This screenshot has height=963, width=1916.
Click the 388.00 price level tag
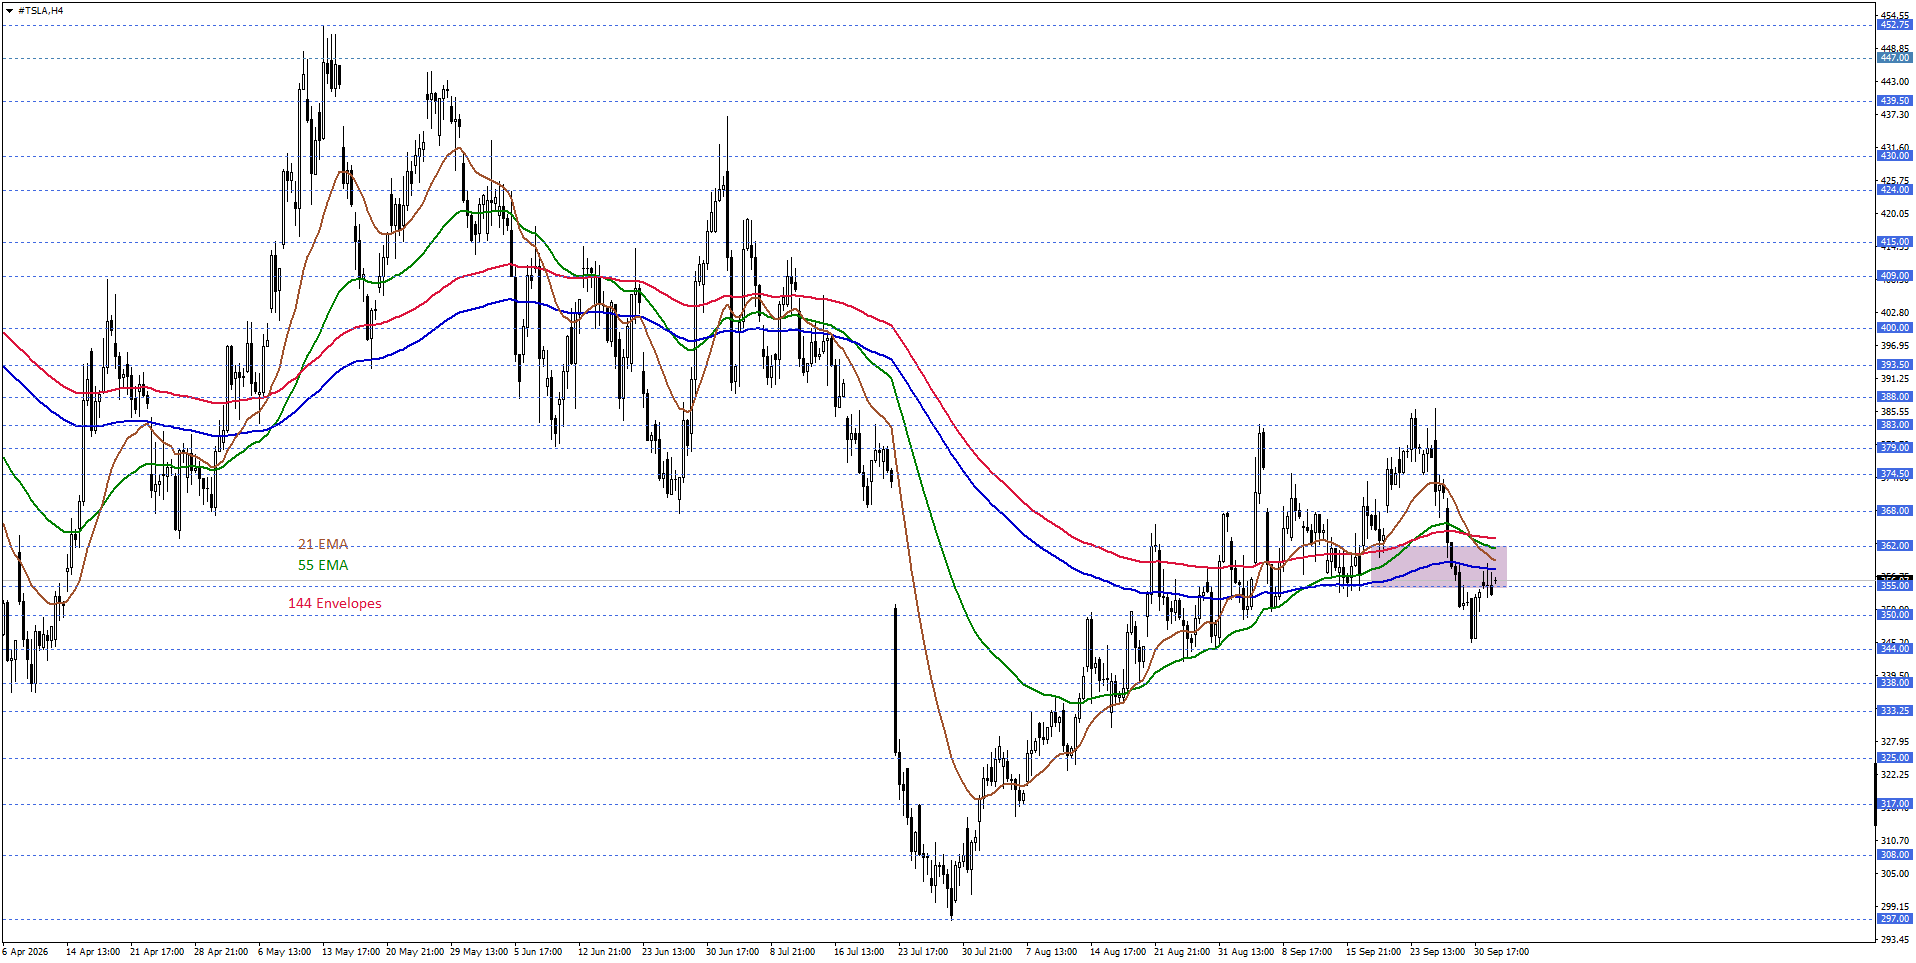tap(1894, 397)
